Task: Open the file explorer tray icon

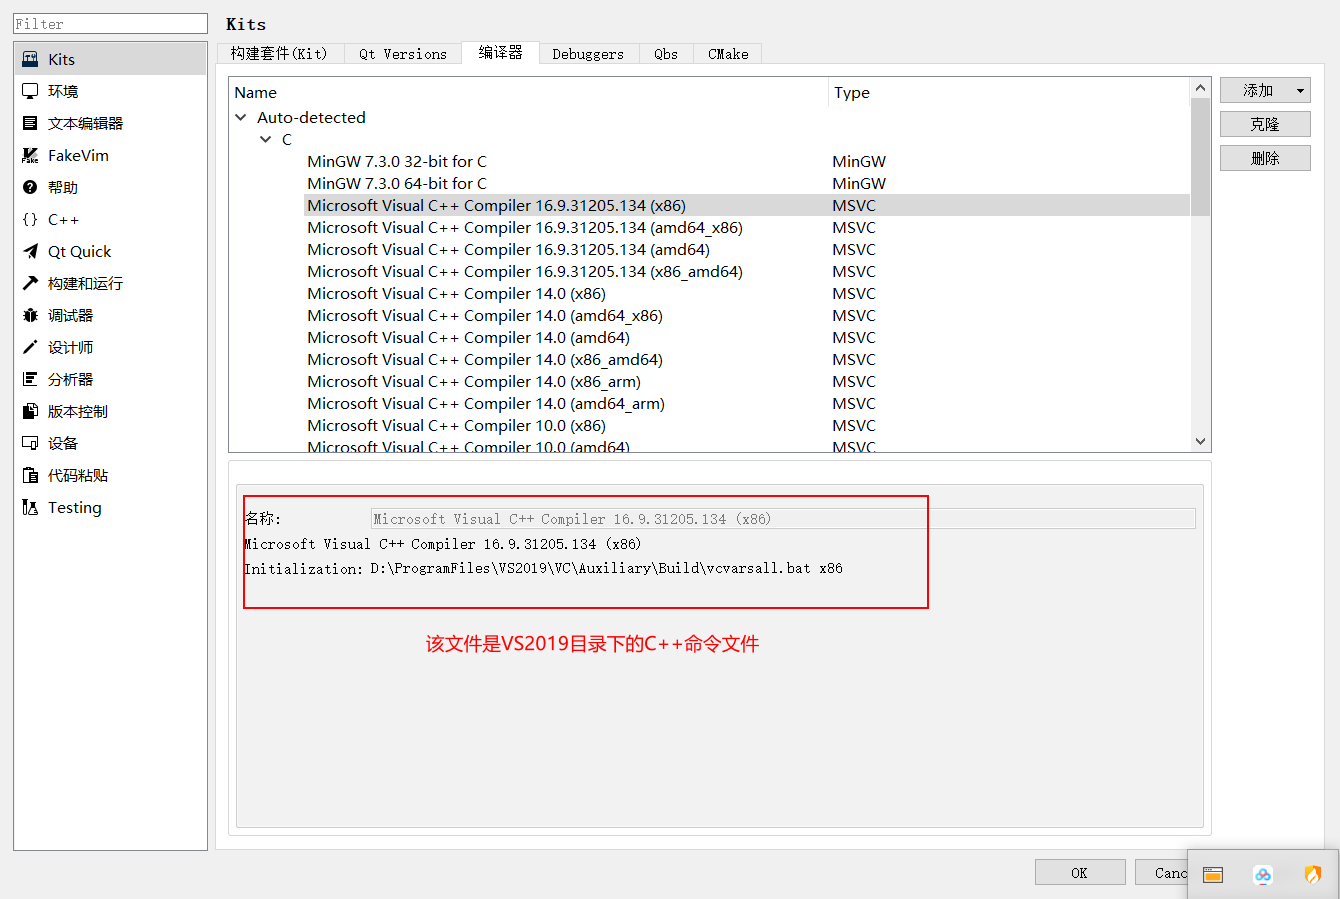Action: [1213, 875]
